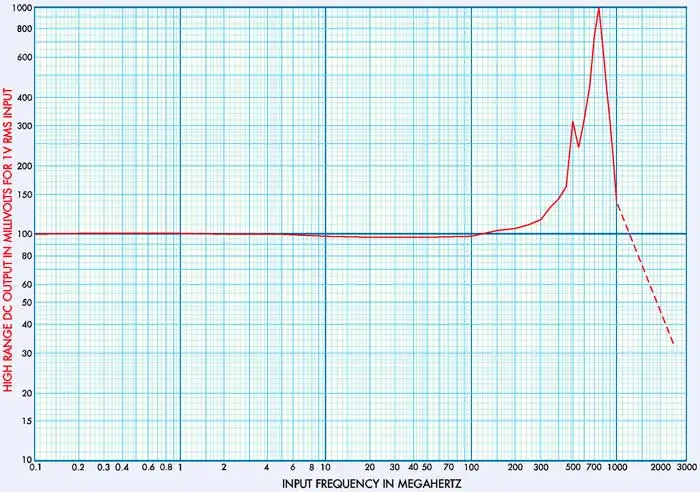The image size is (700, 492).
Task: Select the "40" label on the frequency axis
Action: [413, 467]
